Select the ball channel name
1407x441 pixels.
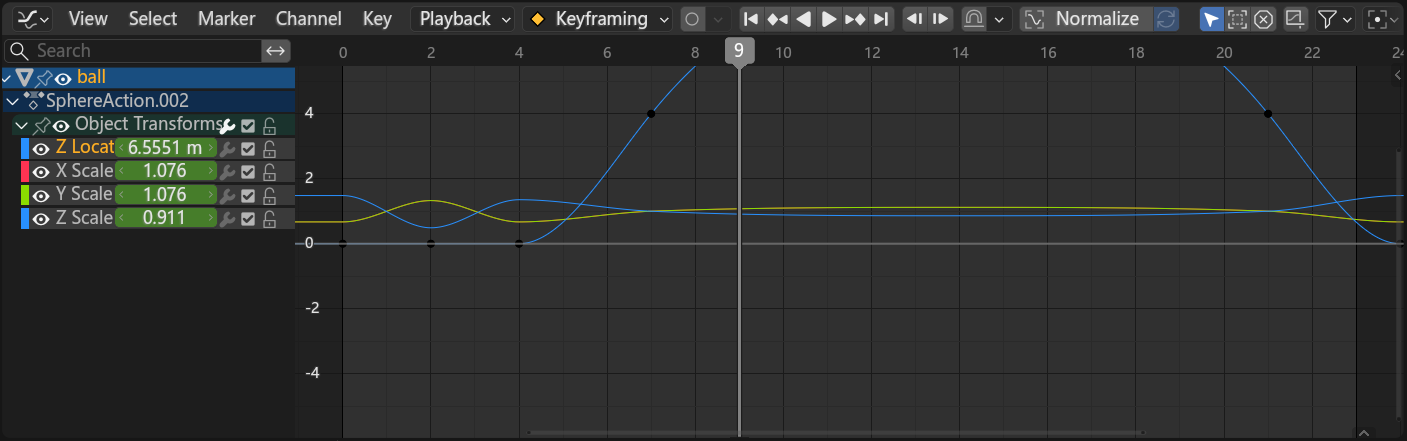pos(91,77)
